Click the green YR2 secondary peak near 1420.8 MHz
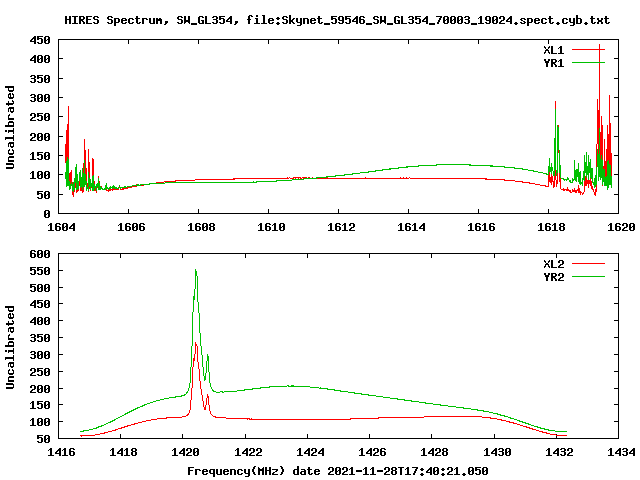The image size is (640, 480). (x=208, y=357)
